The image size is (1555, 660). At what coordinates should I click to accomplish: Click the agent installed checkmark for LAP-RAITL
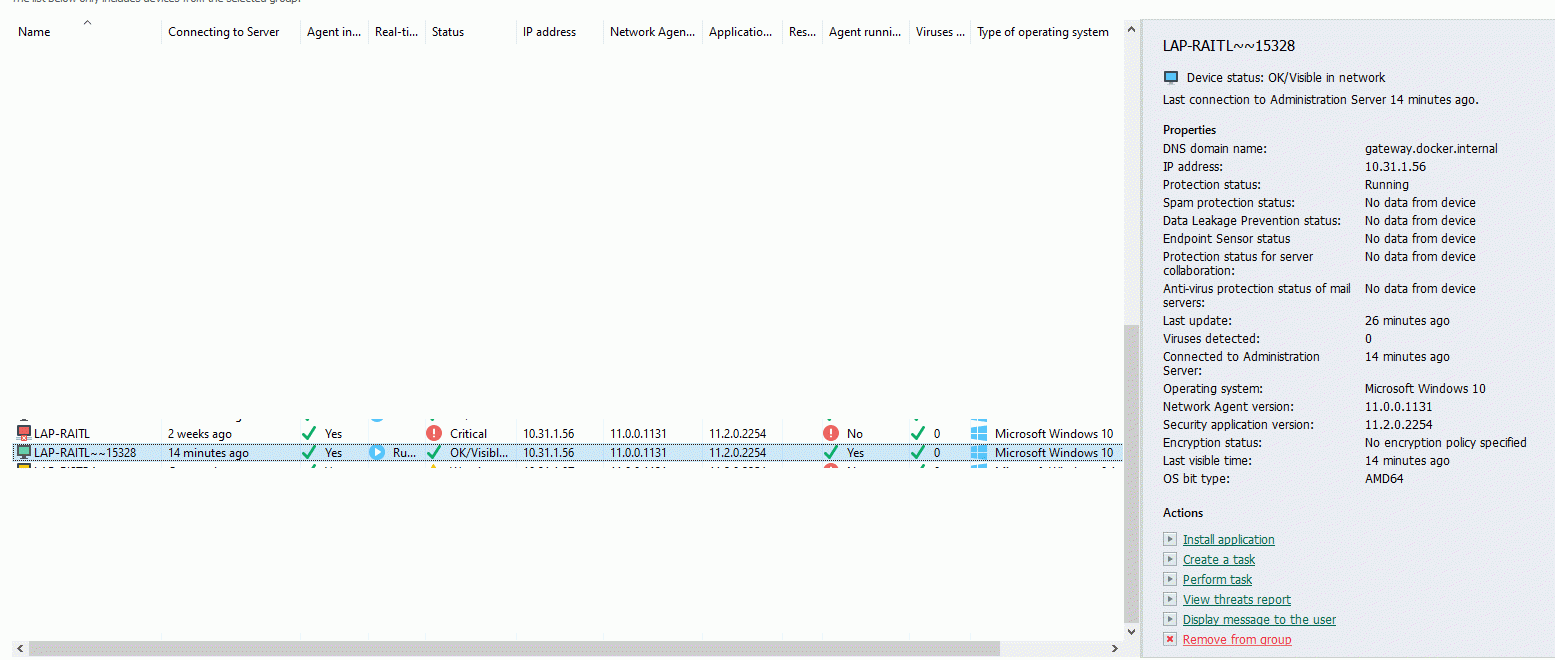(309, 433)
